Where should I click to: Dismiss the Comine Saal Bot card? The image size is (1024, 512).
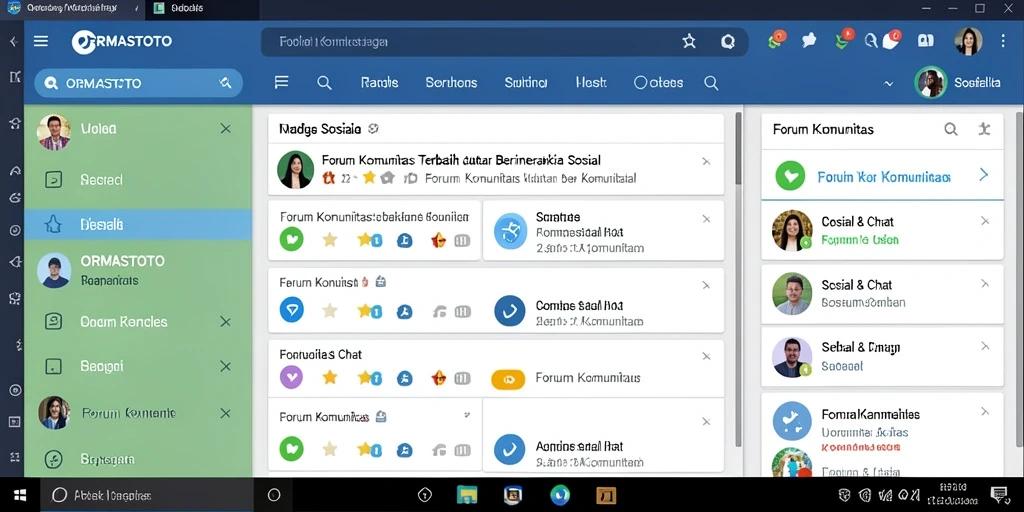tap(706, 285)
